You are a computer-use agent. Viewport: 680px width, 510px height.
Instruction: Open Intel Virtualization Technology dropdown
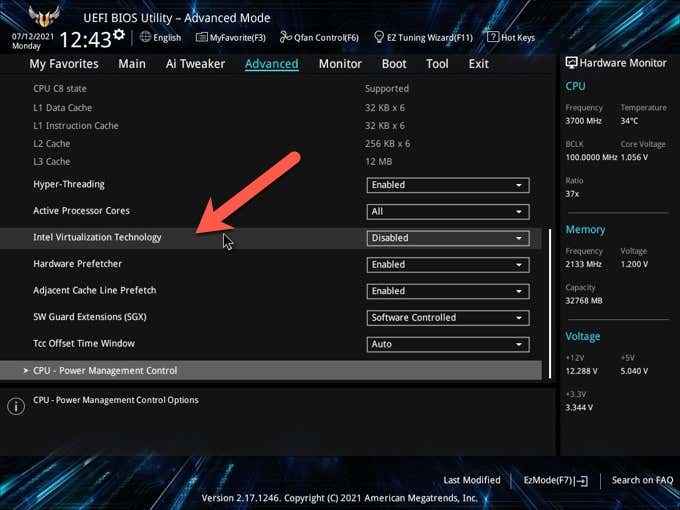448,238
